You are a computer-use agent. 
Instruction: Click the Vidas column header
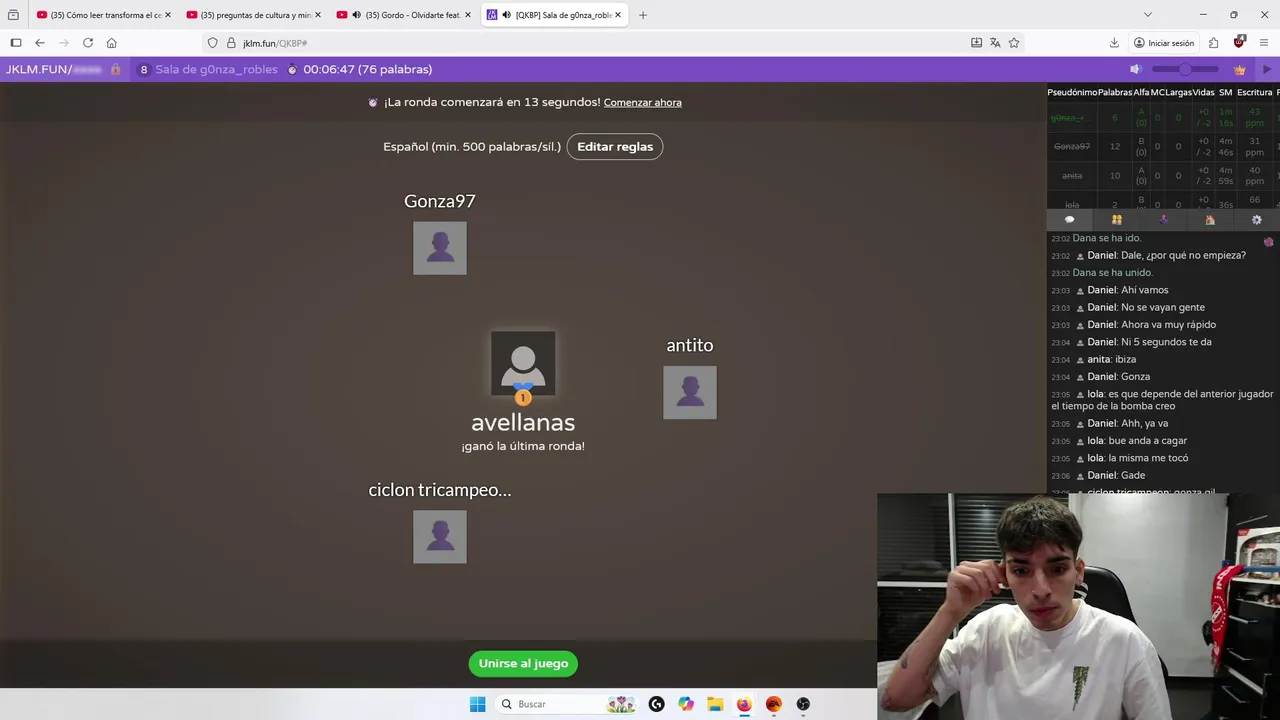[1203, 92]
